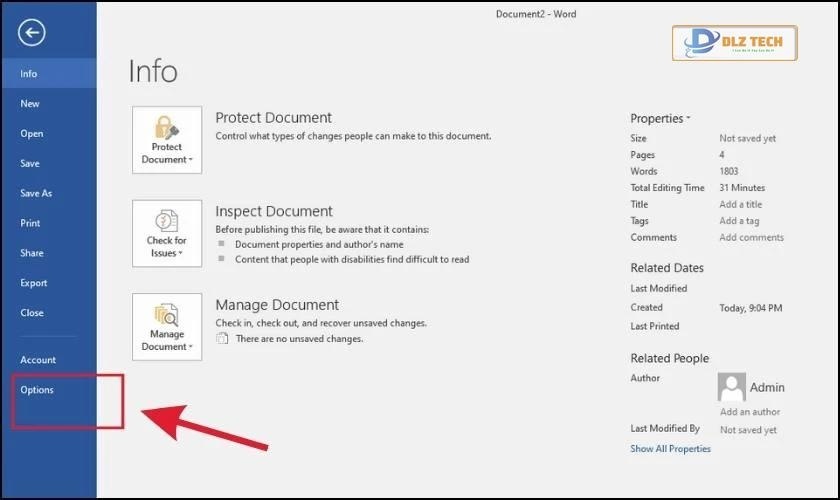Click Add a tag field
This screenshot has width=840, height=500.
pyautogui.click(x=739, y=221)
